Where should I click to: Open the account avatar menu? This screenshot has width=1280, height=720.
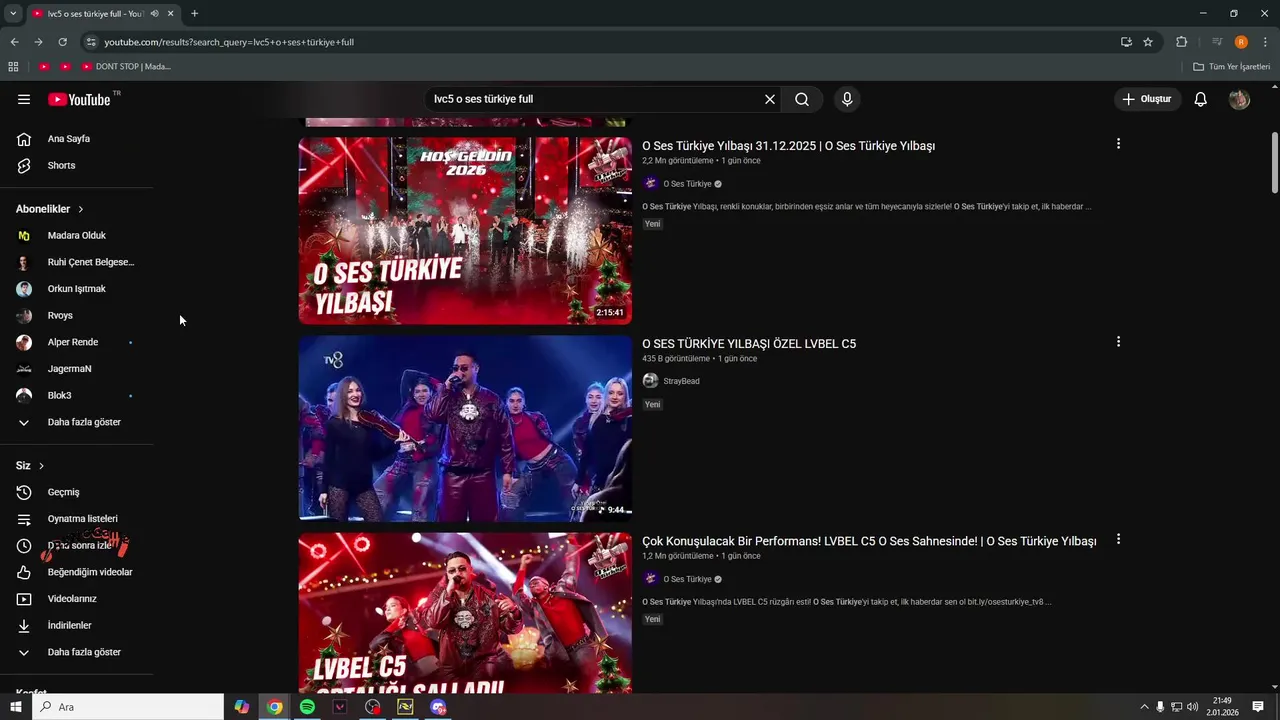pos(1239,99)
